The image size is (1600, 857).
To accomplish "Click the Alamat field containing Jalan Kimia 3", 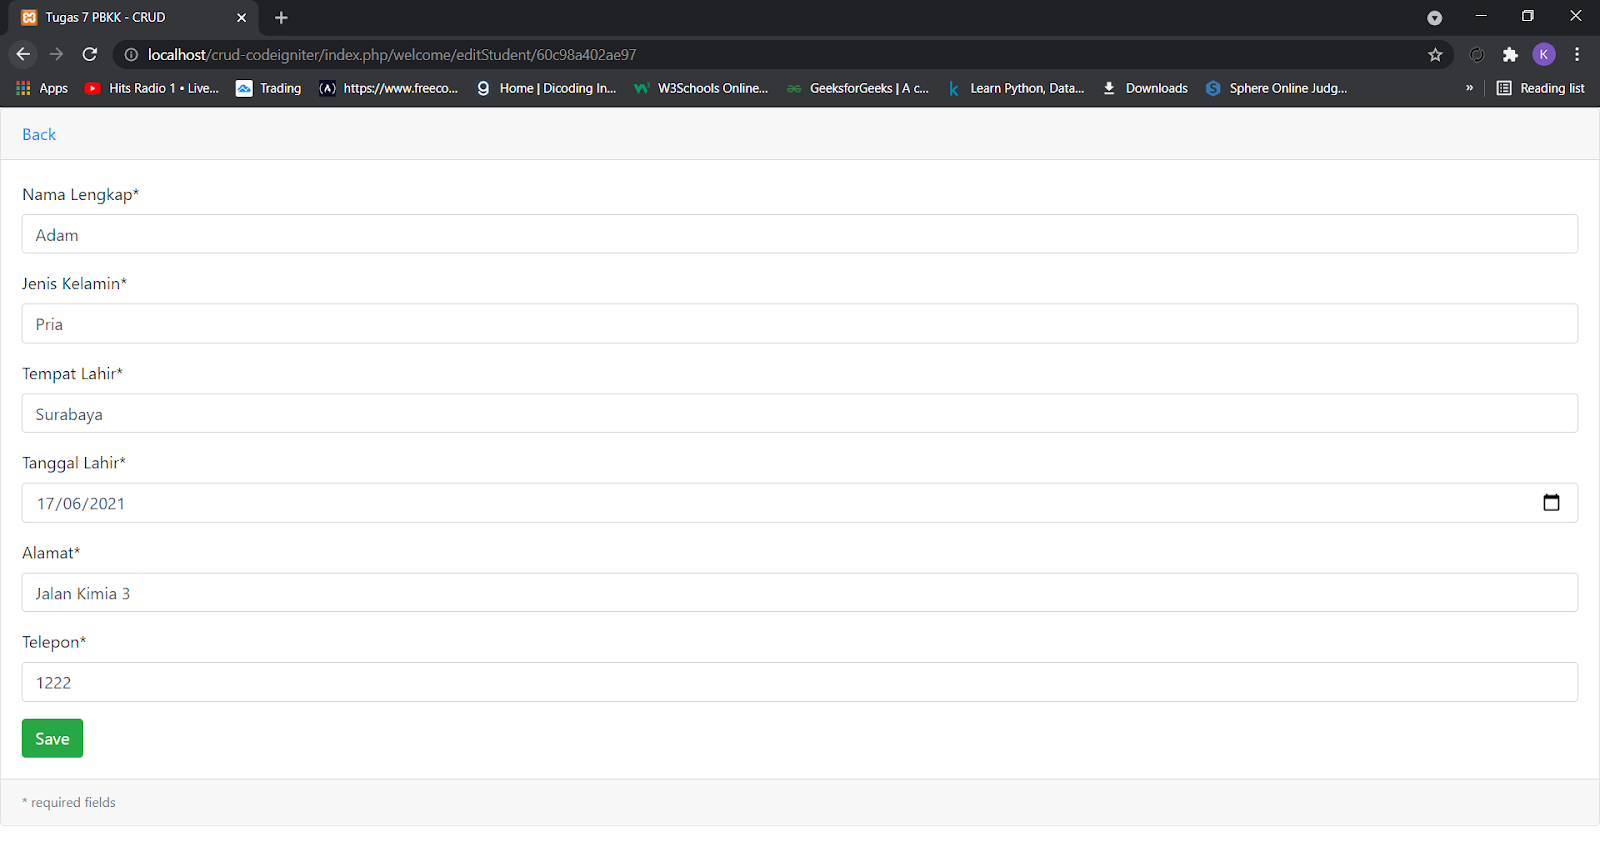I will click(x=800, y=593).
